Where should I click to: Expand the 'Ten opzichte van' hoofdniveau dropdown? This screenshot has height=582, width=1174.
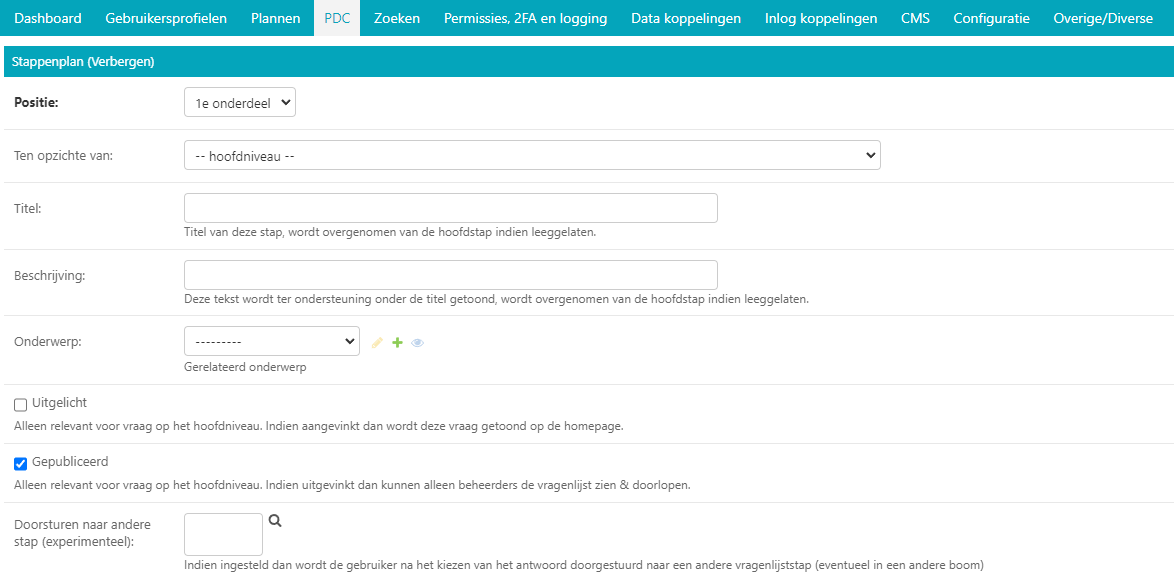[532, 155]
